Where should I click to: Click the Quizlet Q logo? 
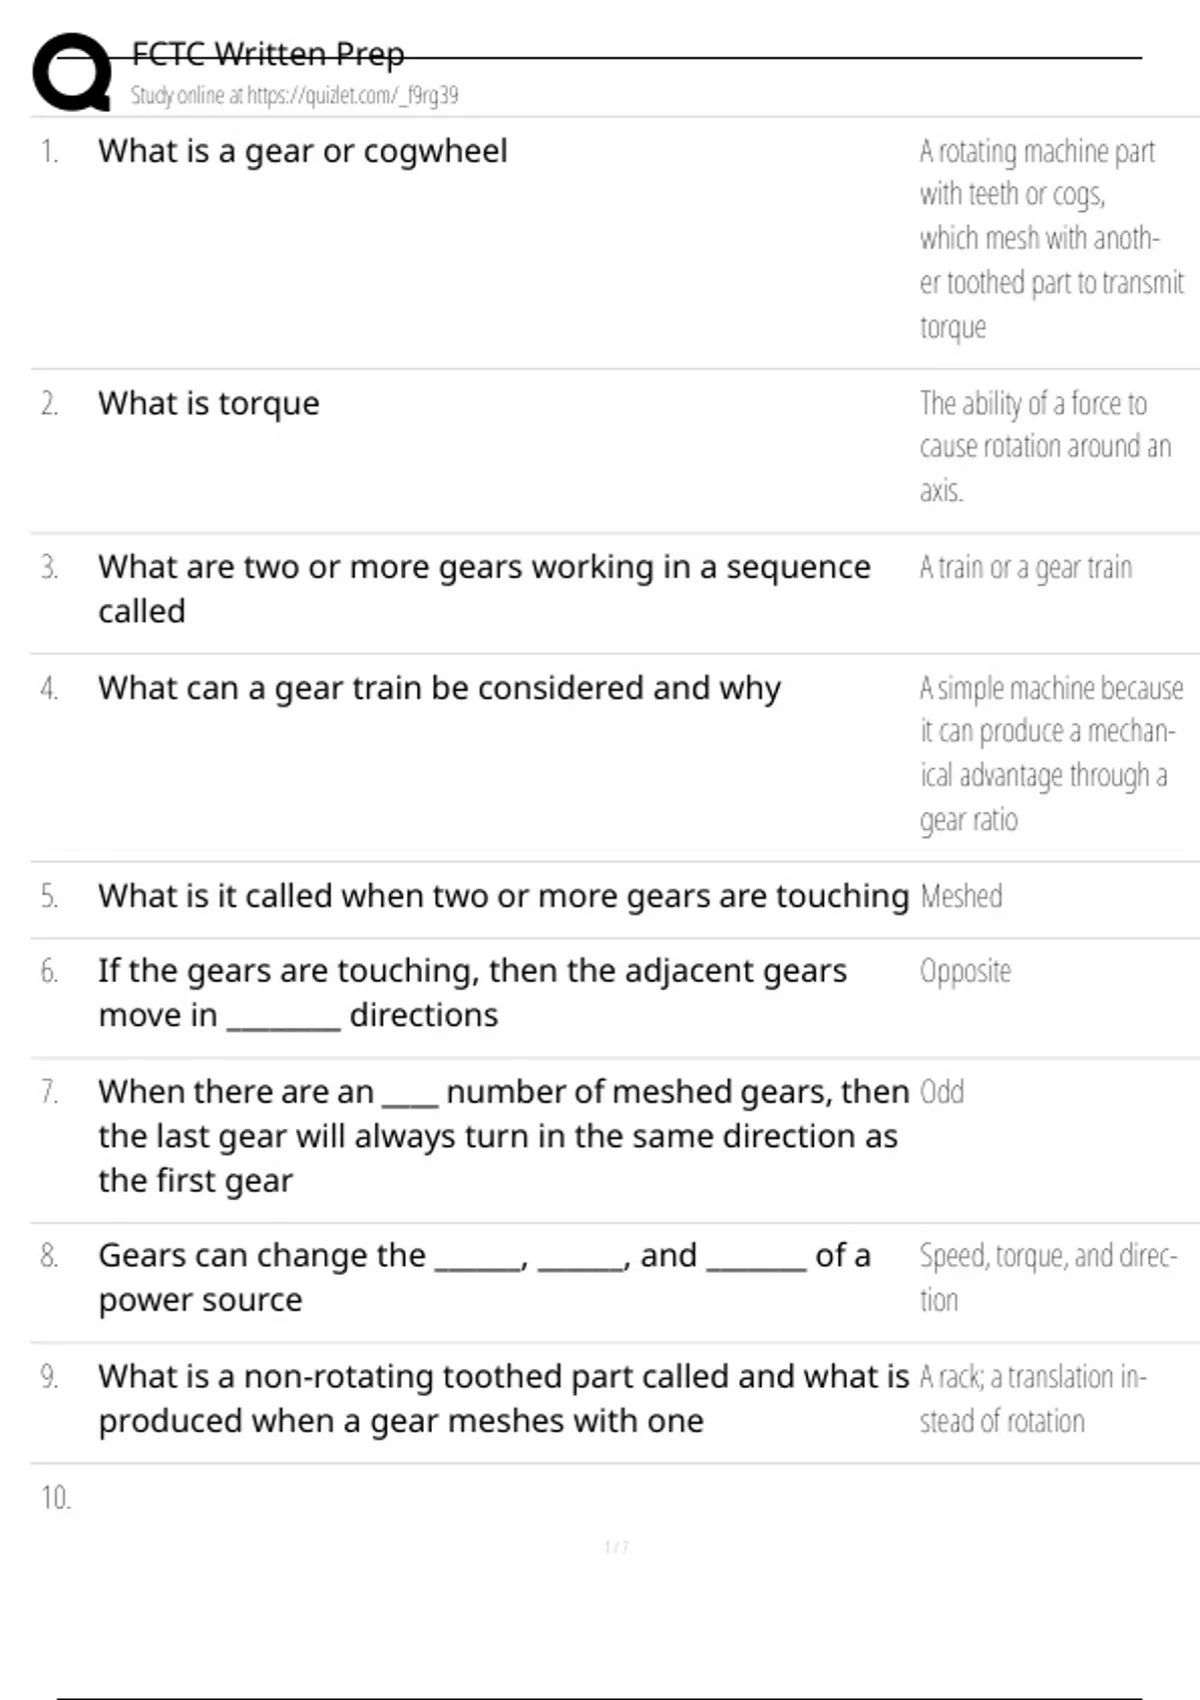[x=72, y=72]
